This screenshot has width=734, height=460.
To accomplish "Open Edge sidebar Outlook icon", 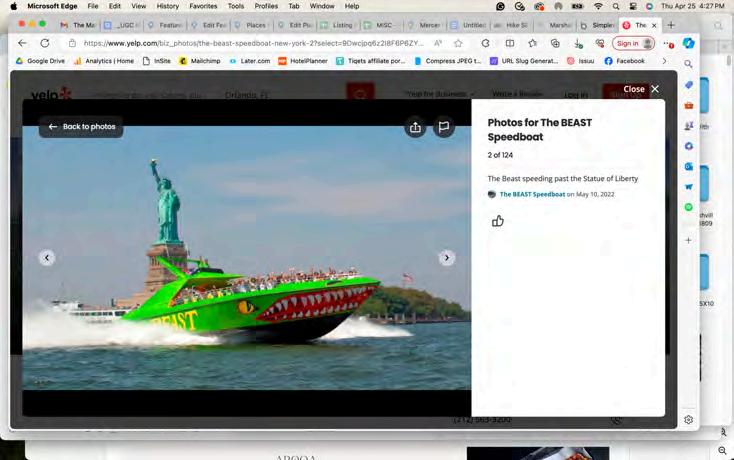I will point(689,166).
